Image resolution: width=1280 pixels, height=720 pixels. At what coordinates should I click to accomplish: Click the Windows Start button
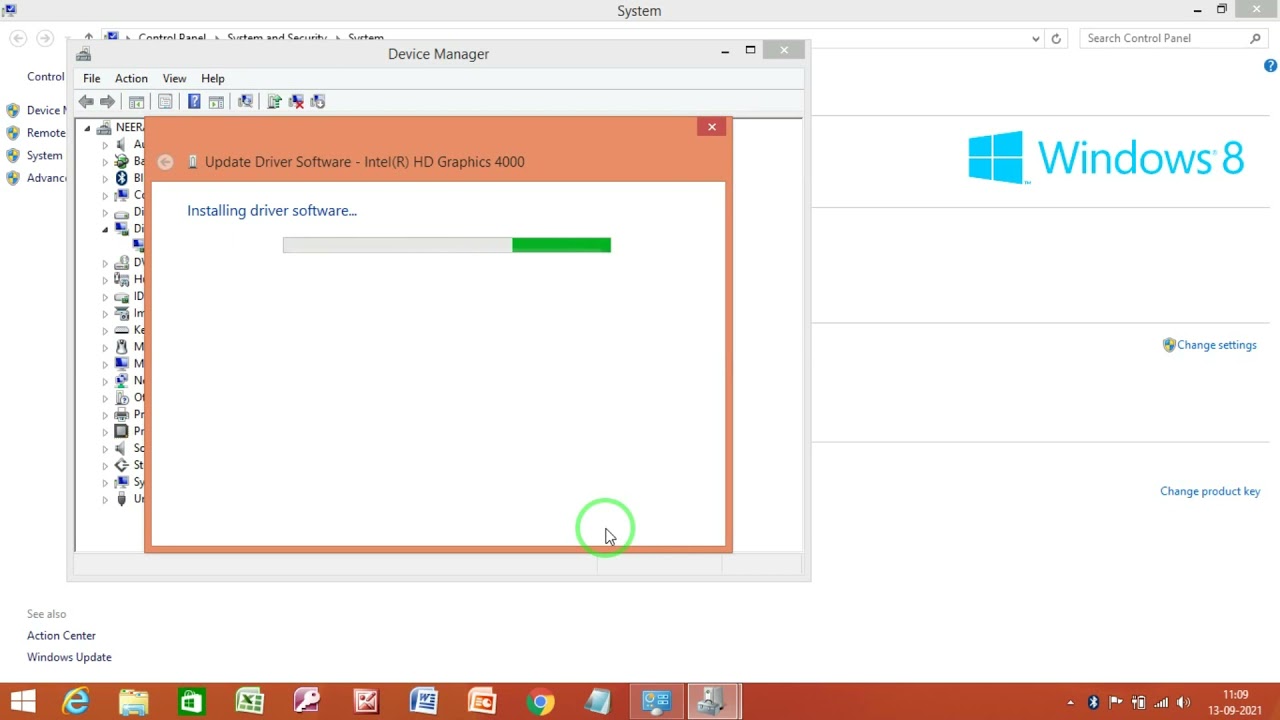pos(23,702)
